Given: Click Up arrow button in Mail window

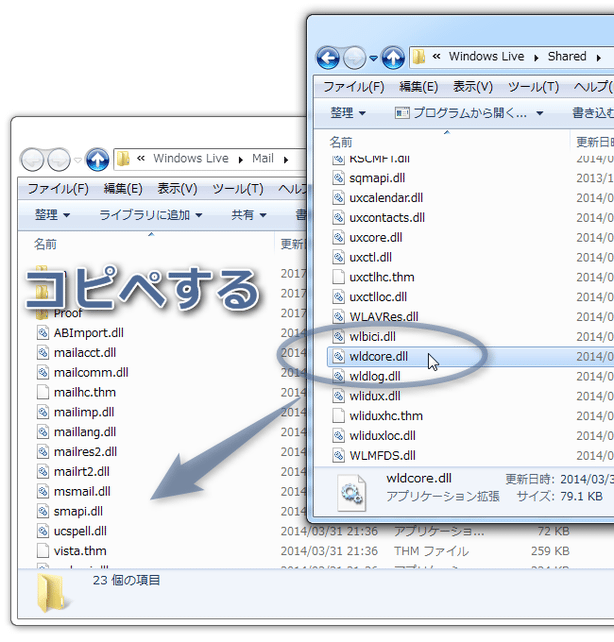Looking at the screenshot, I should click(97, 159).
